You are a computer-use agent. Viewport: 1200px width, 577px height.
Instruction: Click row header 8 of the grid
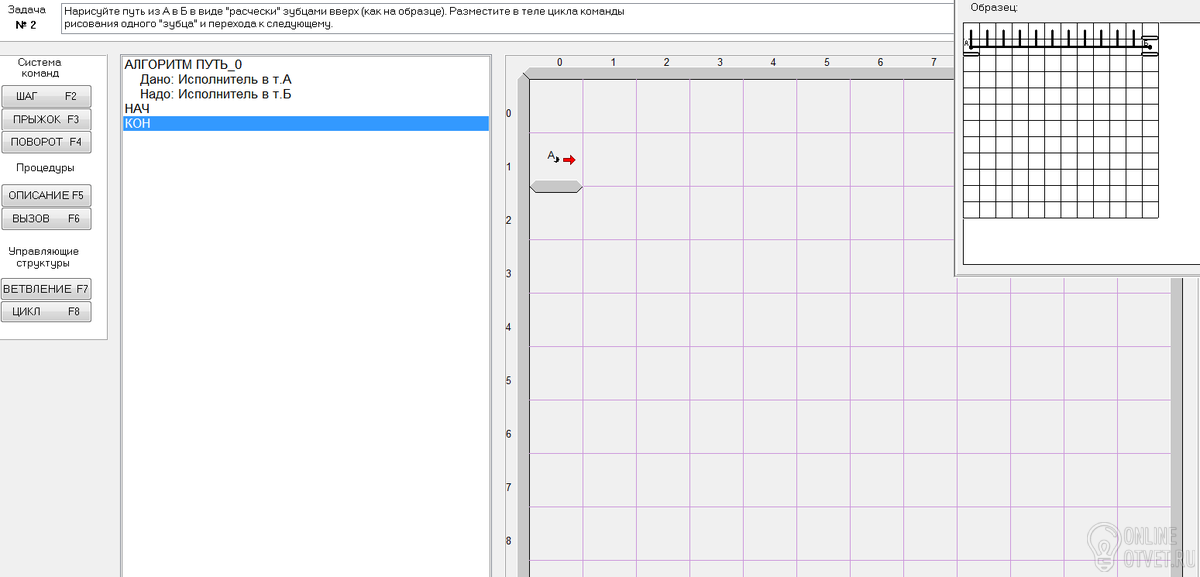point(509,541)
